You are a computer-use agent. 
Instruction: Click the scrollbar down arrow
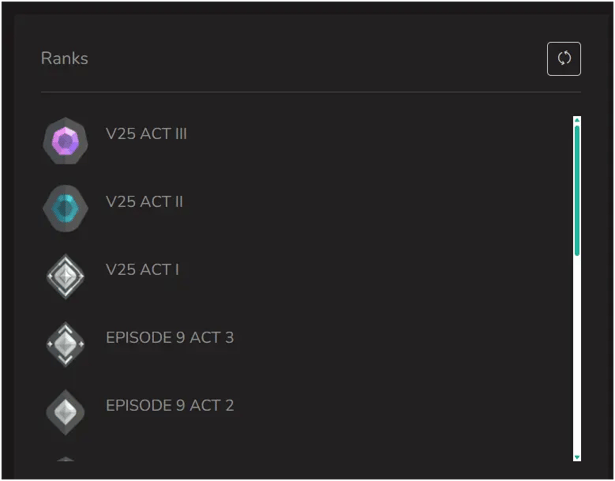pyautogui.click(x=577, y=456)
